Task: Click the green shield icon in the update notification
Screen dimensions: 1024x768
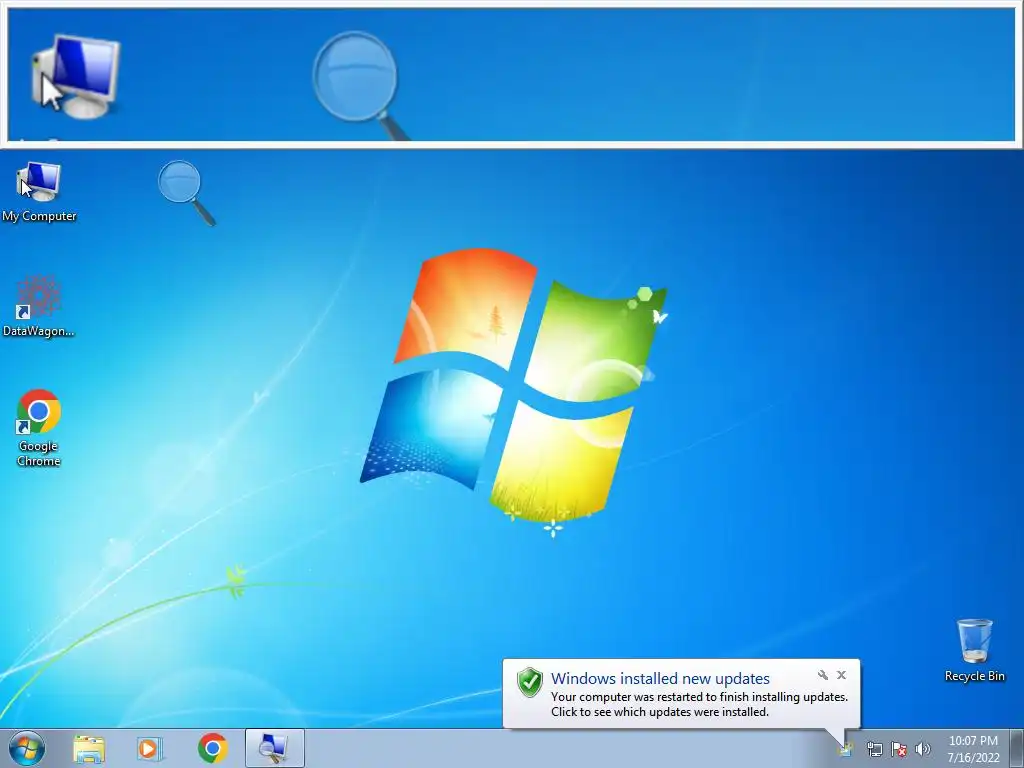Action: tap(530, 682)
